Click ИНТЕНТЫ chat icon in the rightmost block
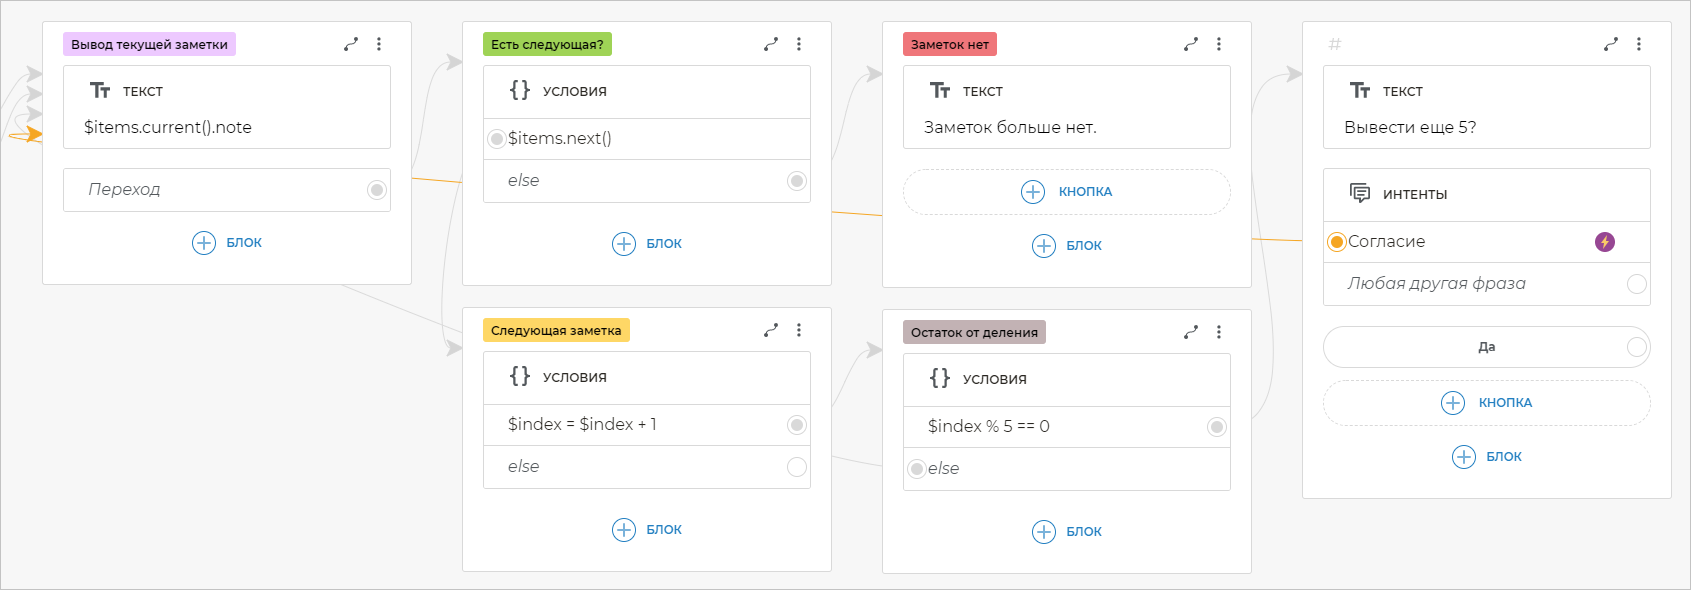Viewport: 1691px width, 590px height. (1360, 193)
